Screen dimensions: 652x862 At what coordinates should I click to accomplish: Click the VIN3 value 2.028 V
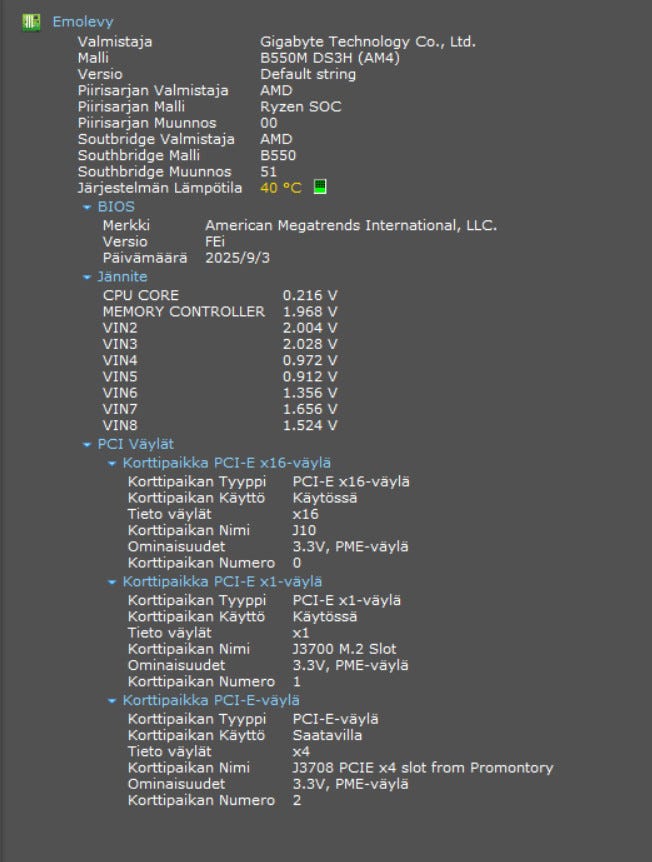(x=310, y=344)
